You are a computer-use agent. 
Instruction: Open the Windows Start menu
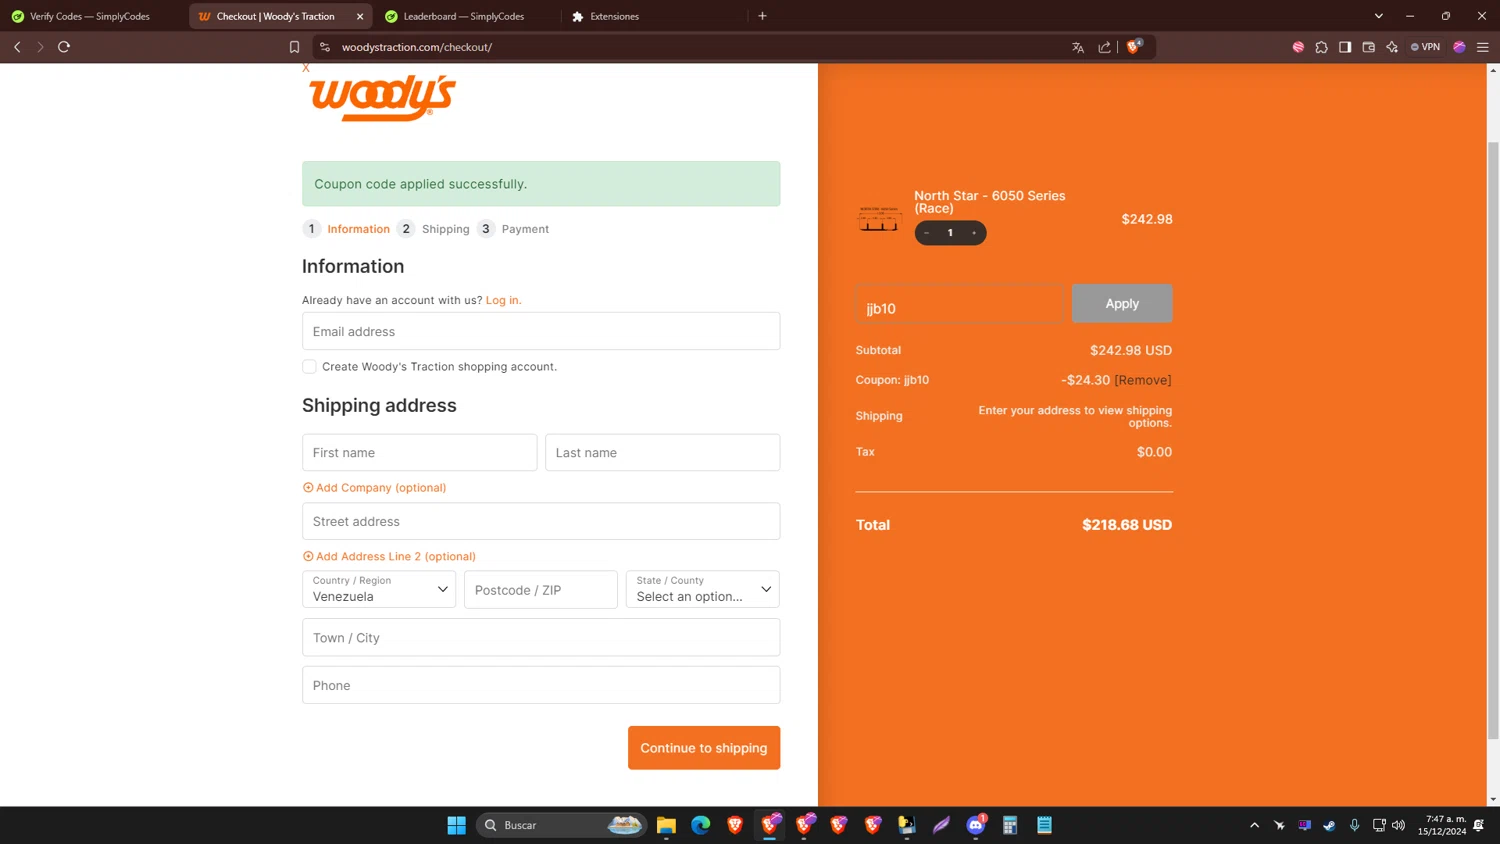coord(457,825)
